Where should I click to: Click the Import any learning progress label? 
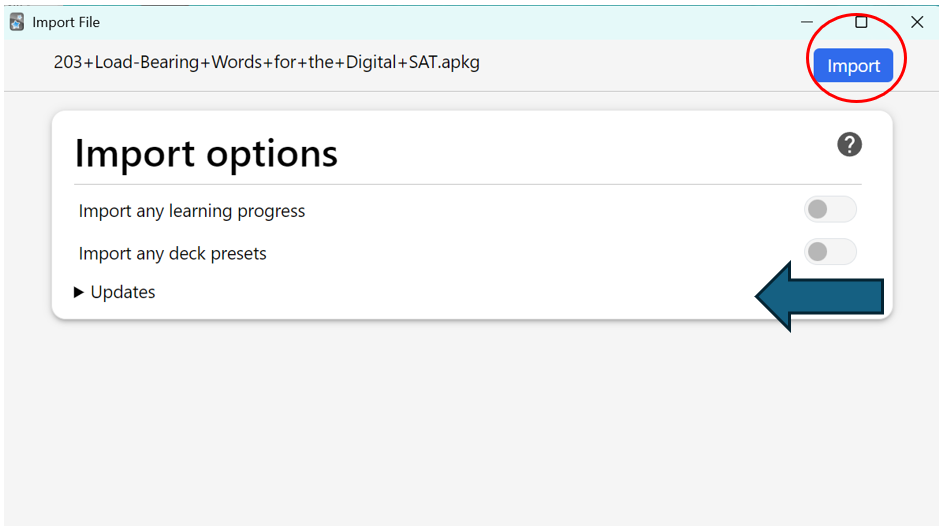point(192,211)
